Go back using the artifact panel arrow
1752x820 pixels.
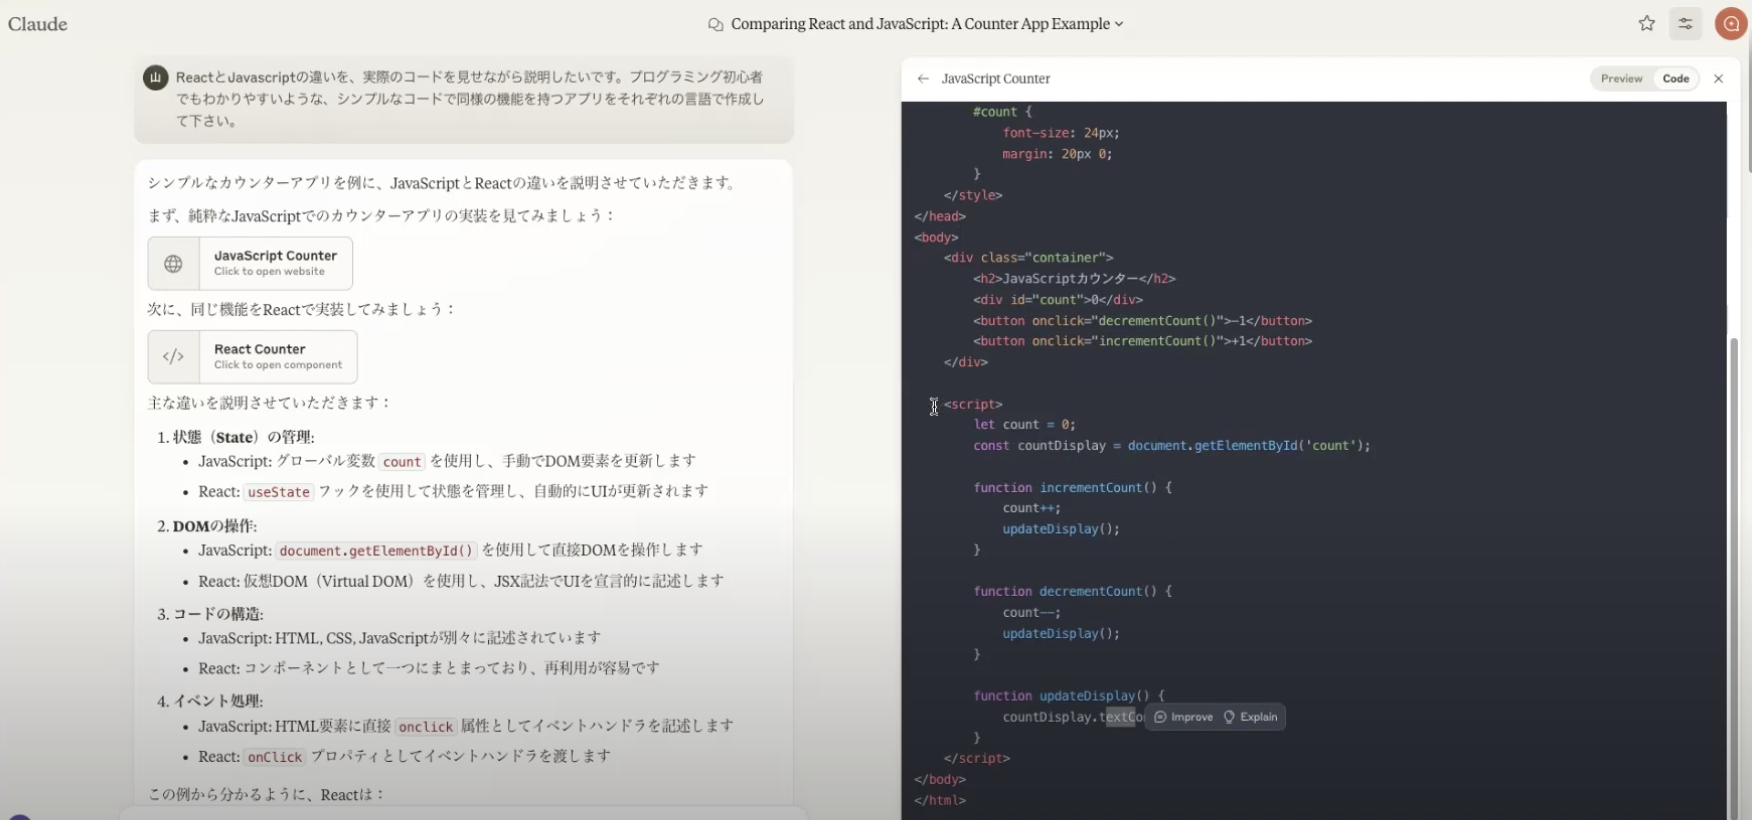click(923, 78)
